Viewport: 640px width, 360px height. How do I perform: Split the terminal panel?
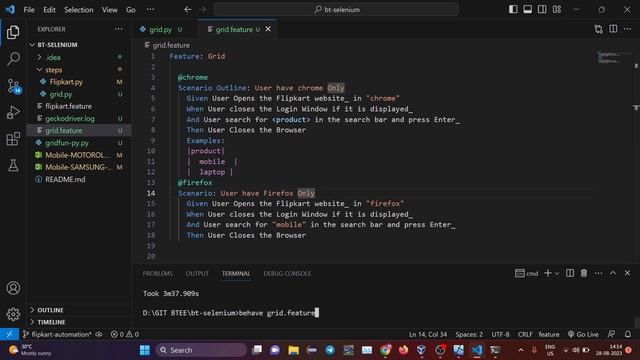coord(570,273)
